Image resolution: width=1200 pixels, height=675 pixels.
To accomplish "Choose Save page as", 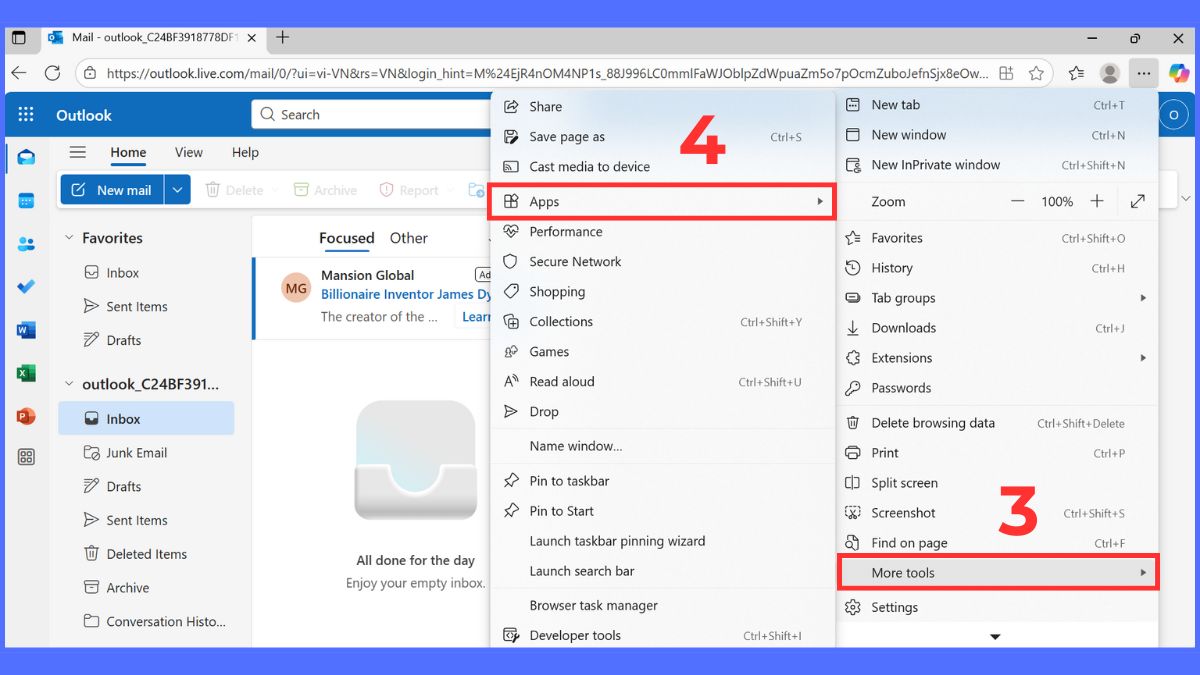I will [662, 137].
